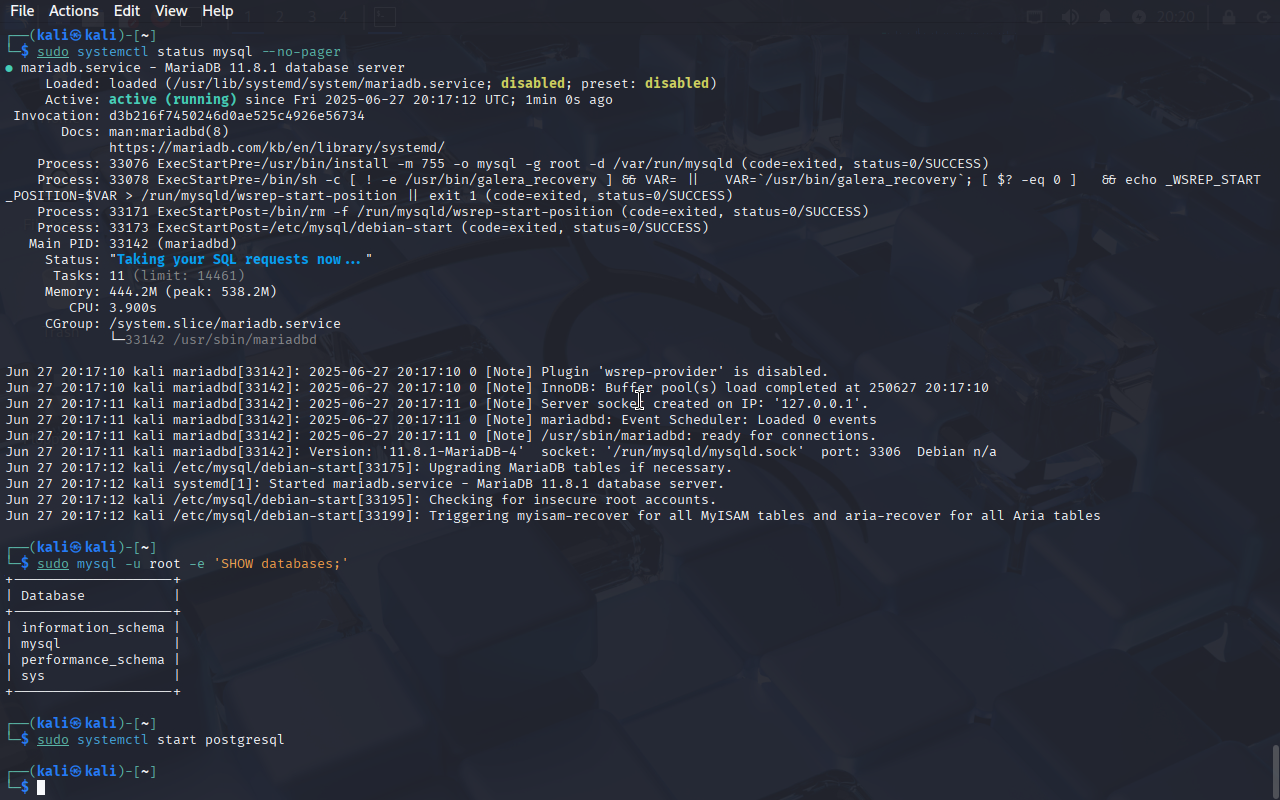The height and width of the screenshot is (800, 1280).
Task: Click the man:mariadbd(8) docs reference
Action: tap(169, 132)
